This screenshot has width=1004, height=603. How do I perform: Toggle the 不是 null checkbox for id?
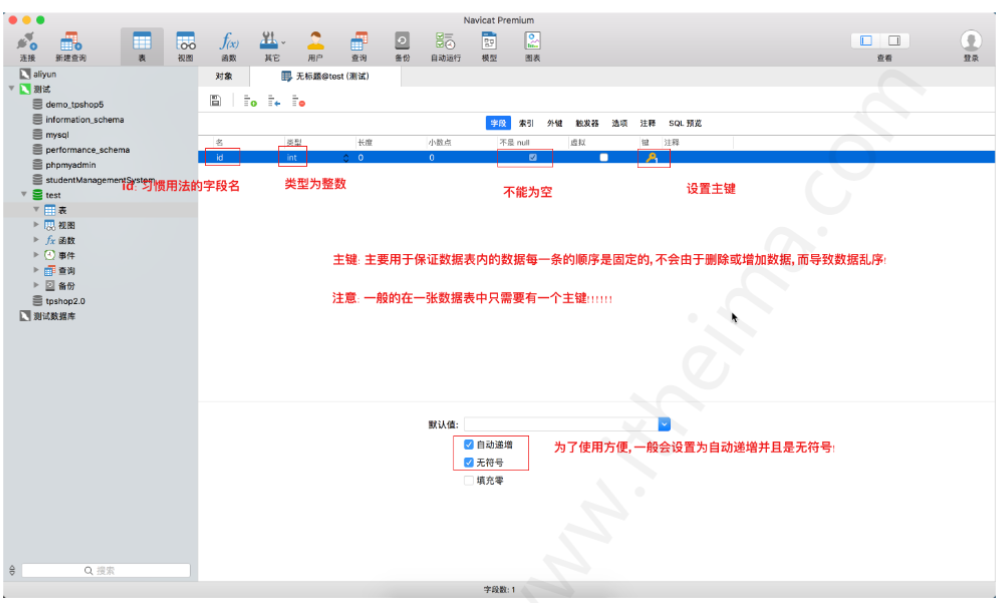(533, 157)
